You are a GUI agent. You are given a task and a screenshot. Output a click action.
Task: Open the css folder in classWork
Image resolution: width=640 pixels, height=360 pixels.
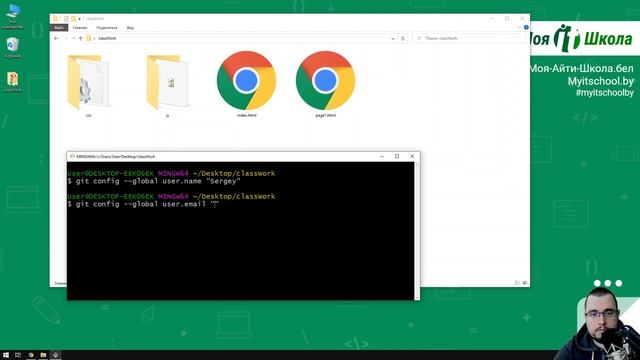point(88,84)
